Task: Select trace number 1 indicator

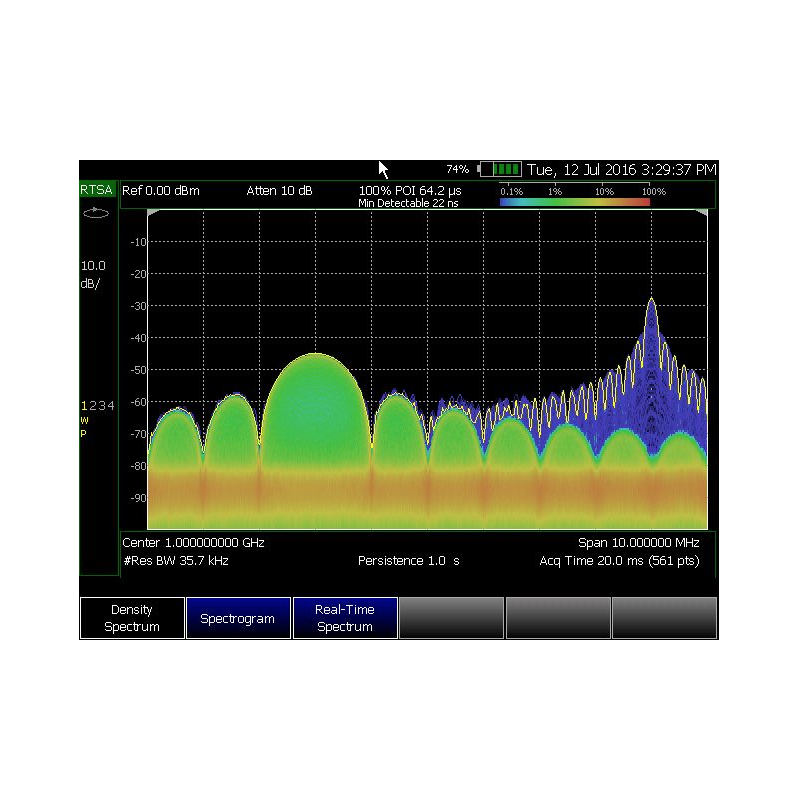Action: (x=84, y=406)
